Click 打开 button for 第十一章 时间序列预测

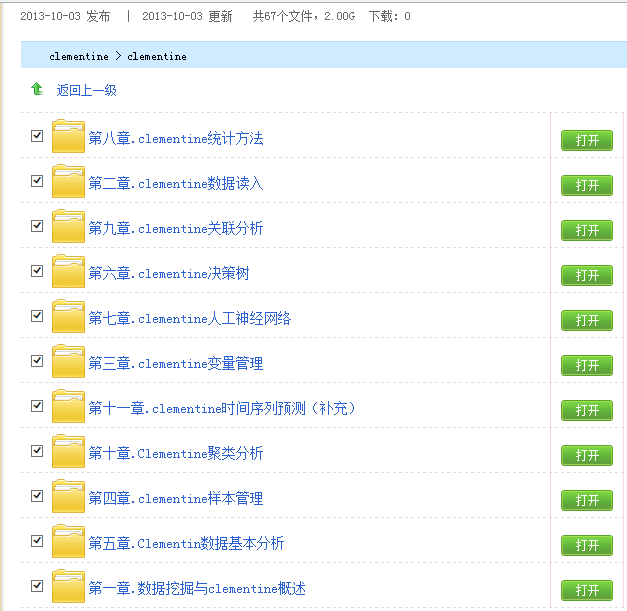tap(587, 410)
